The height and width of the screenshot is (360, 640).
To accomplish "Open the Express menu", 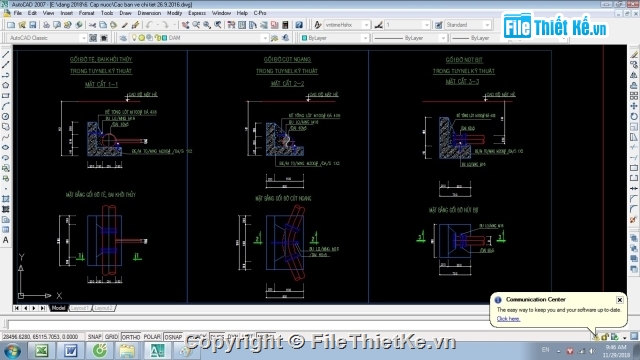I will click(x=197, y=13).
